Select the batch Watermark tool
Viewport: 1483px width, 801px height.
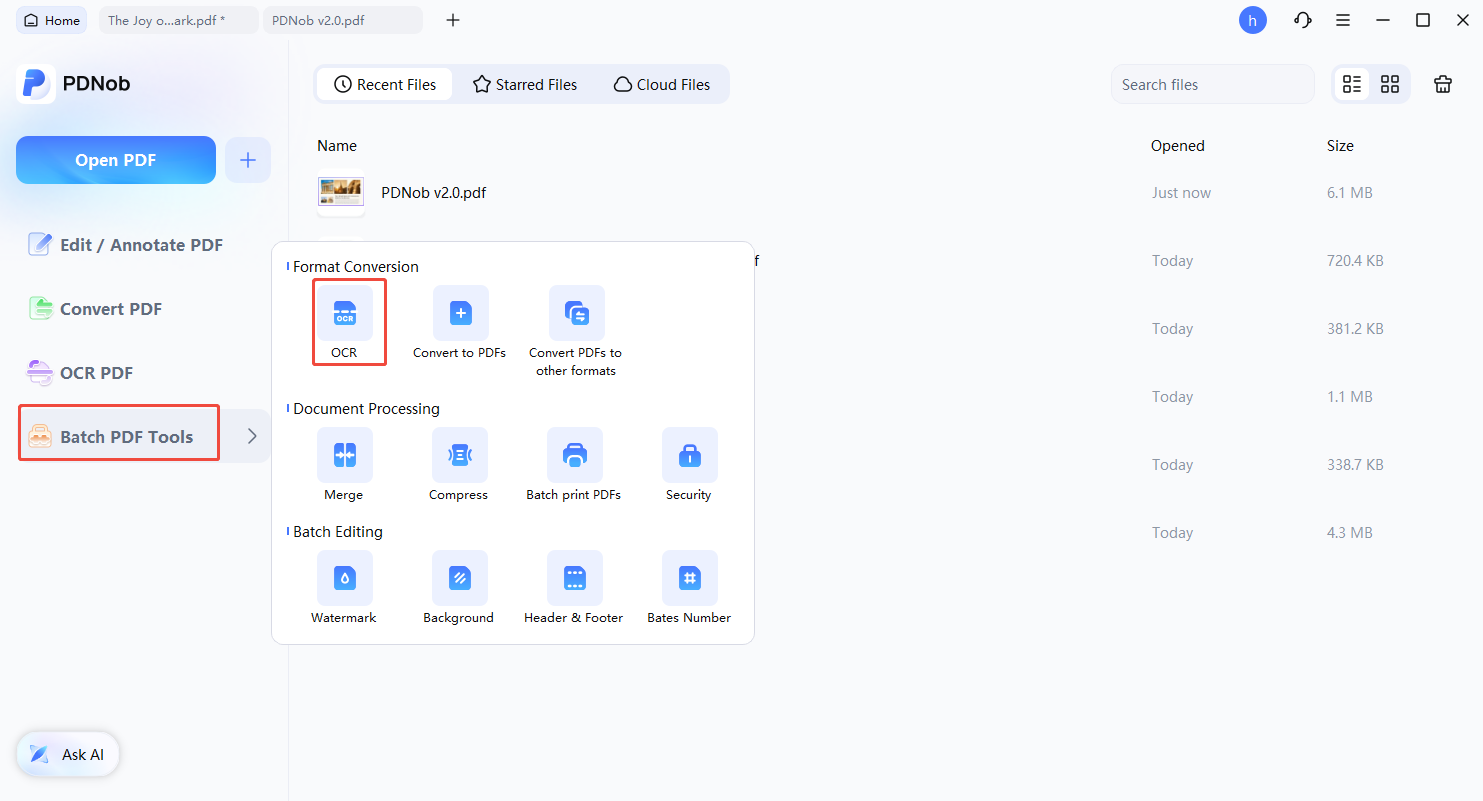click(345, 578)
